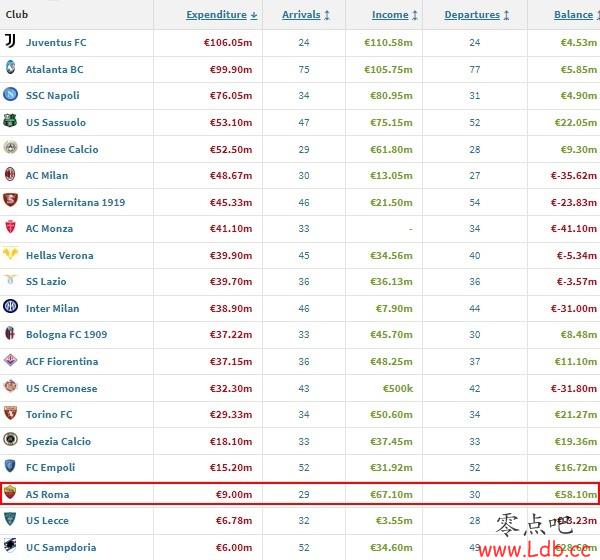
Task: Click the FC Empoli club crest
Action: click(10, 466)
